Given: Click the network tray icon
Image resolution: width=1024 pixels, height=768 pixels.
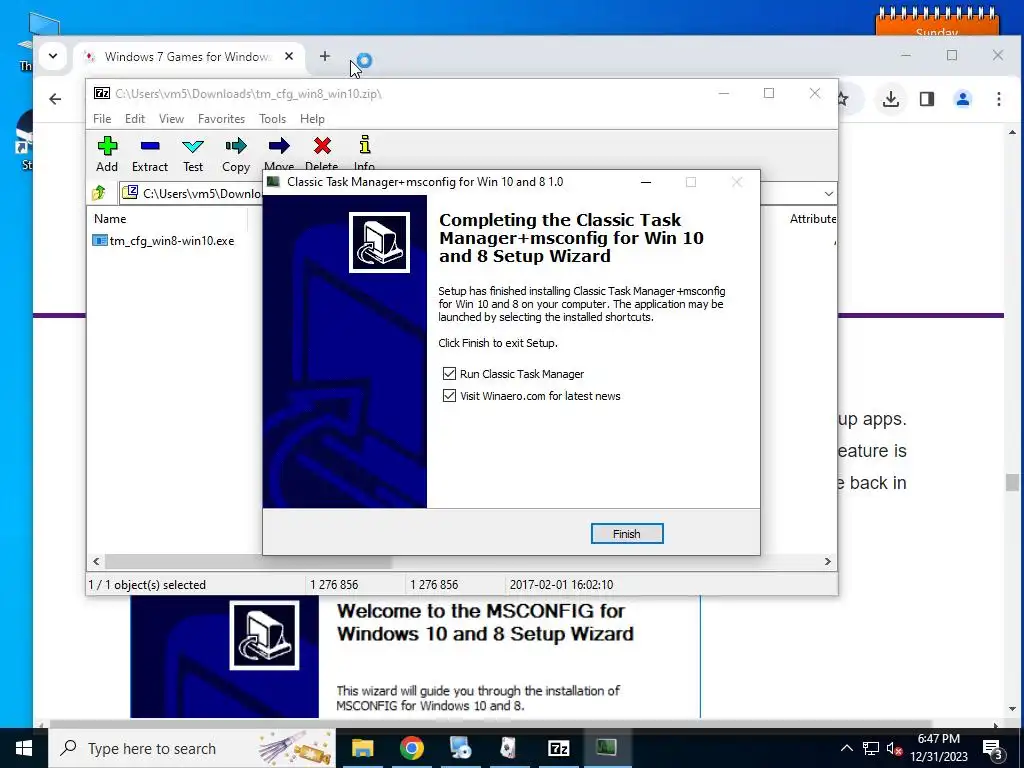Looking at the screenshot, I should 871,748.
